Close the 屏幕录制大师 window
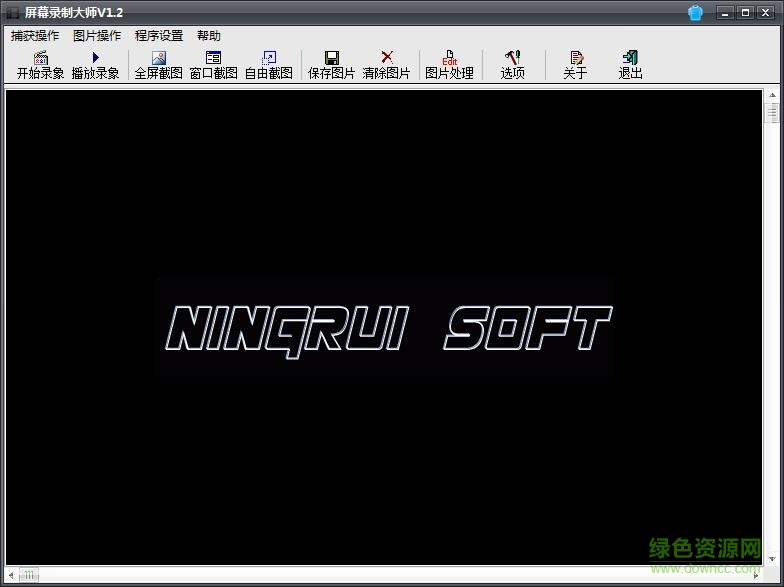This screenshot has height=587, width=784. (x=766, y=13)
